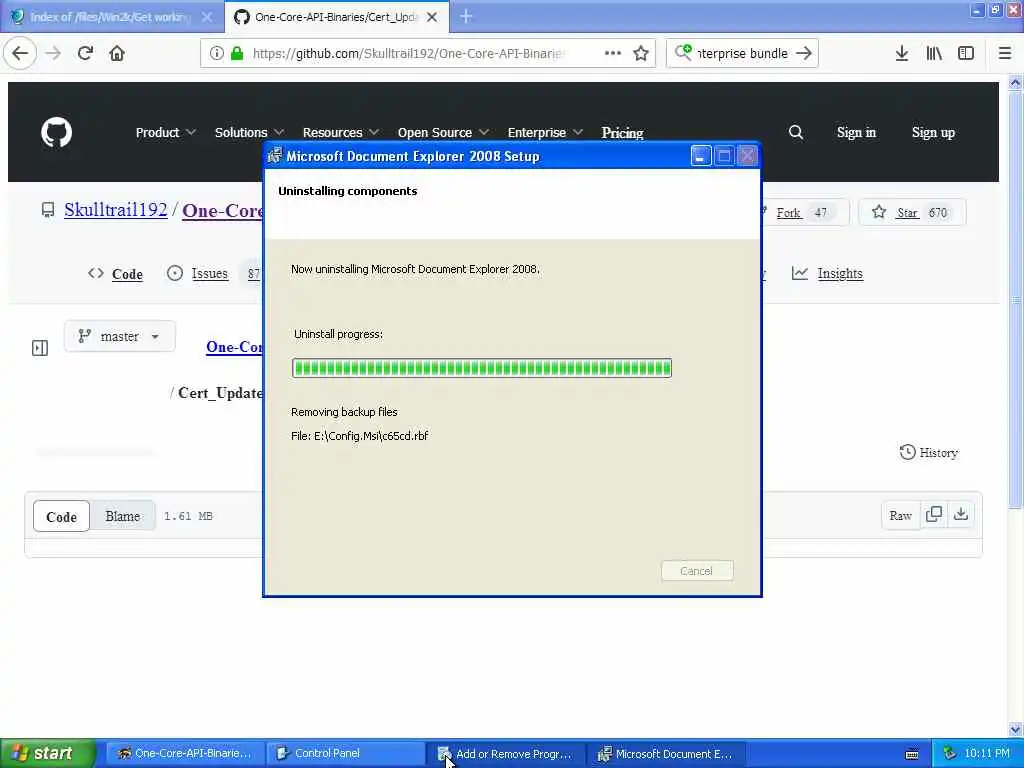1024x768 pixels.
Task: Open the repository Code tab
Action: coord(115,274)
